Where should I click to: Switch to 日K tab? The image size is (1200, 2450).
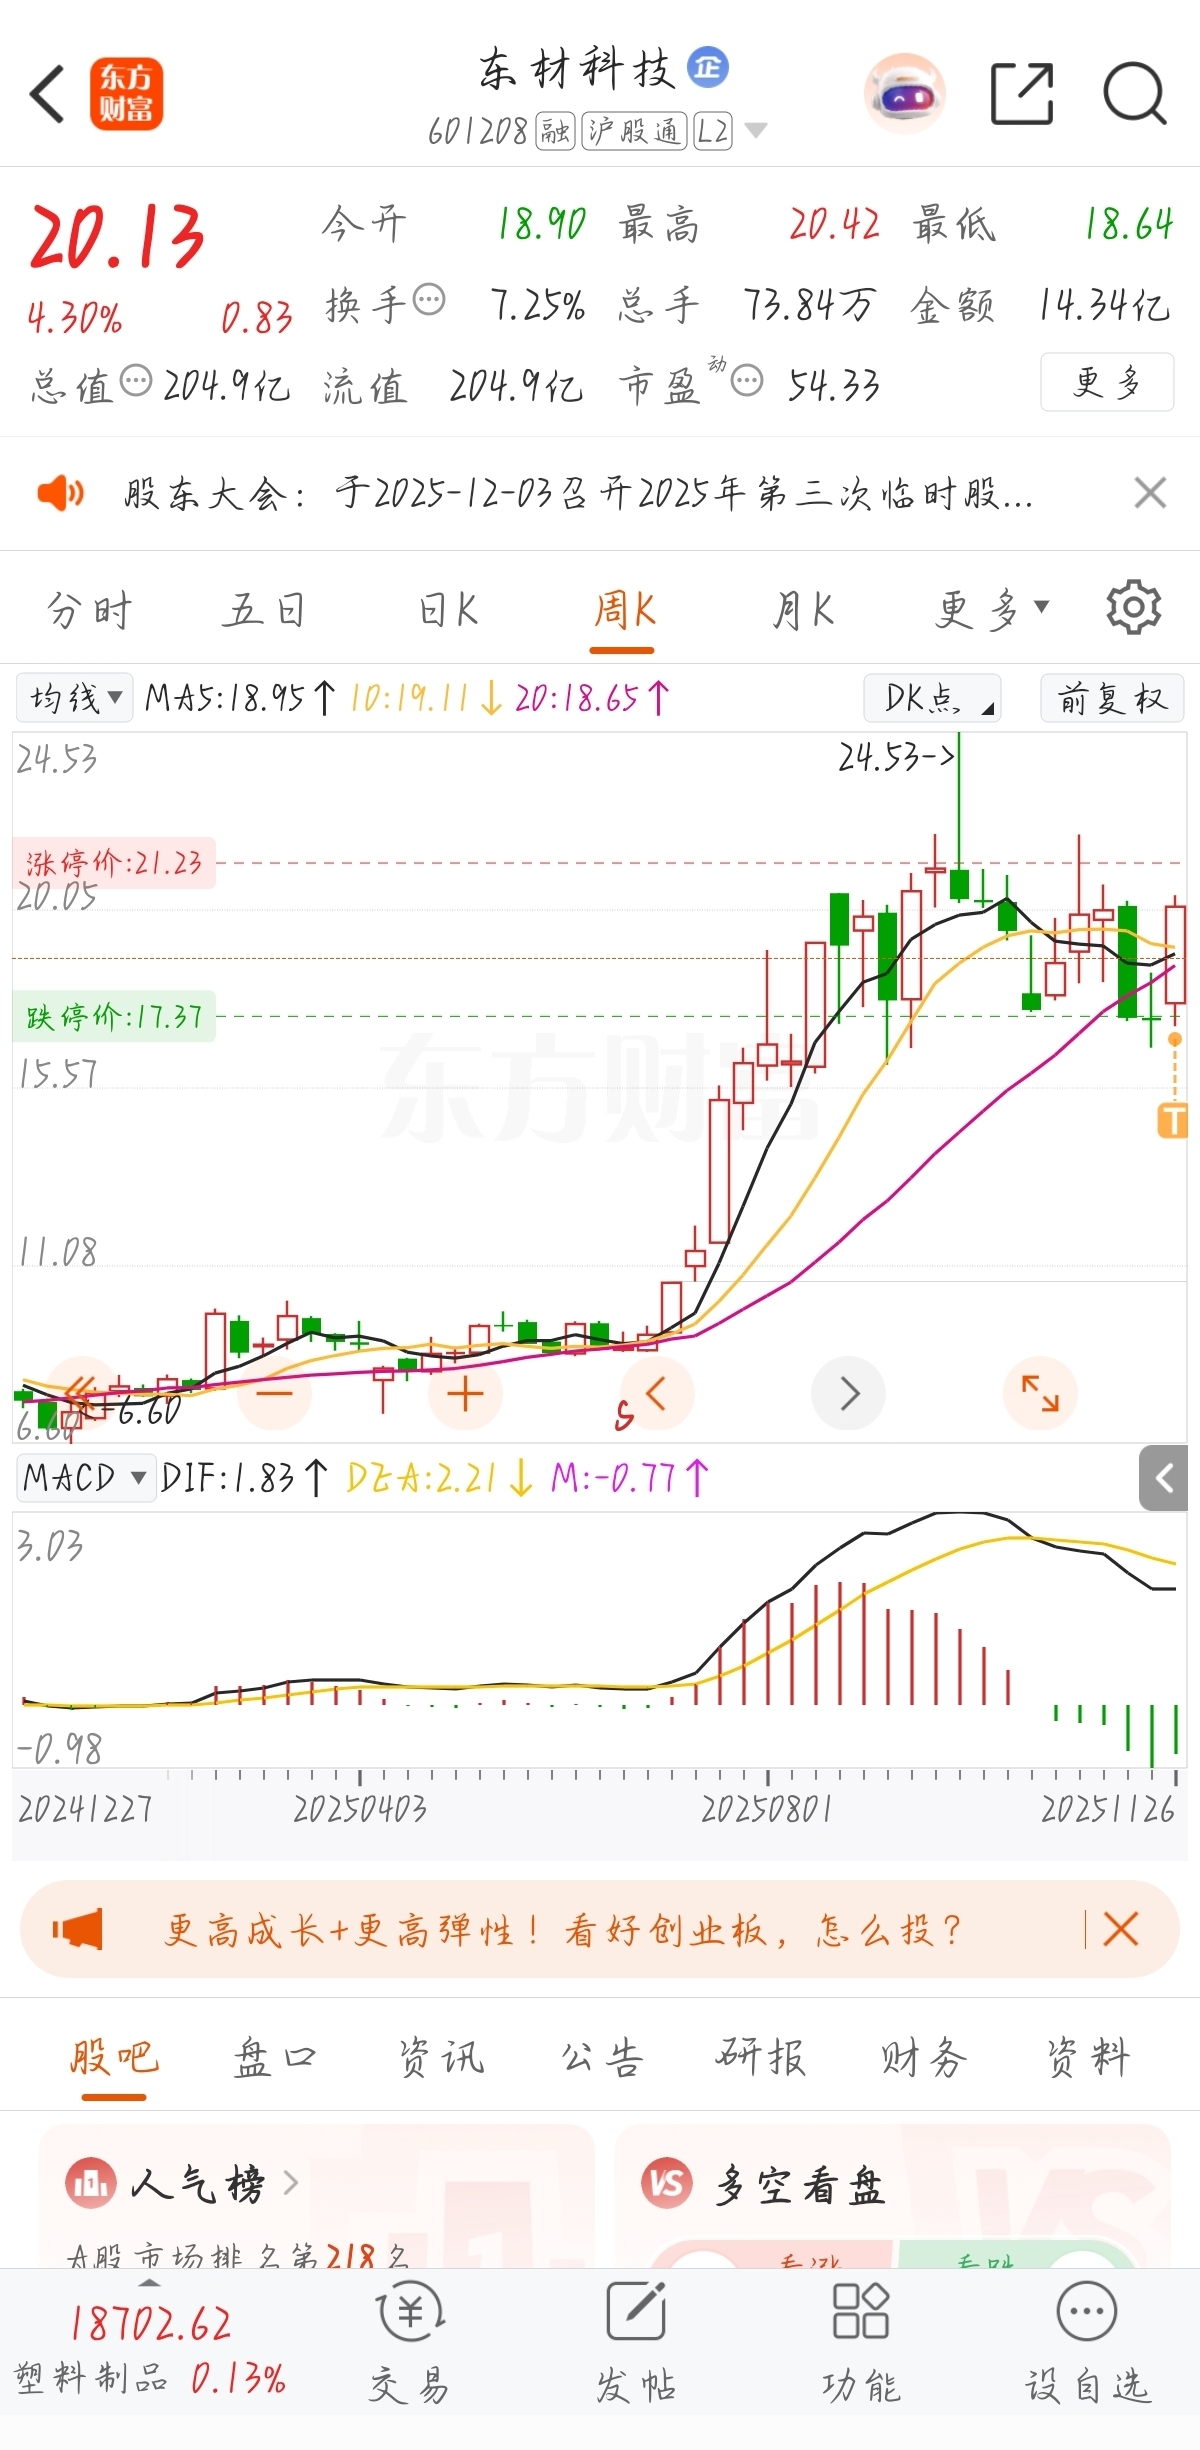click(x=448, y=609)
